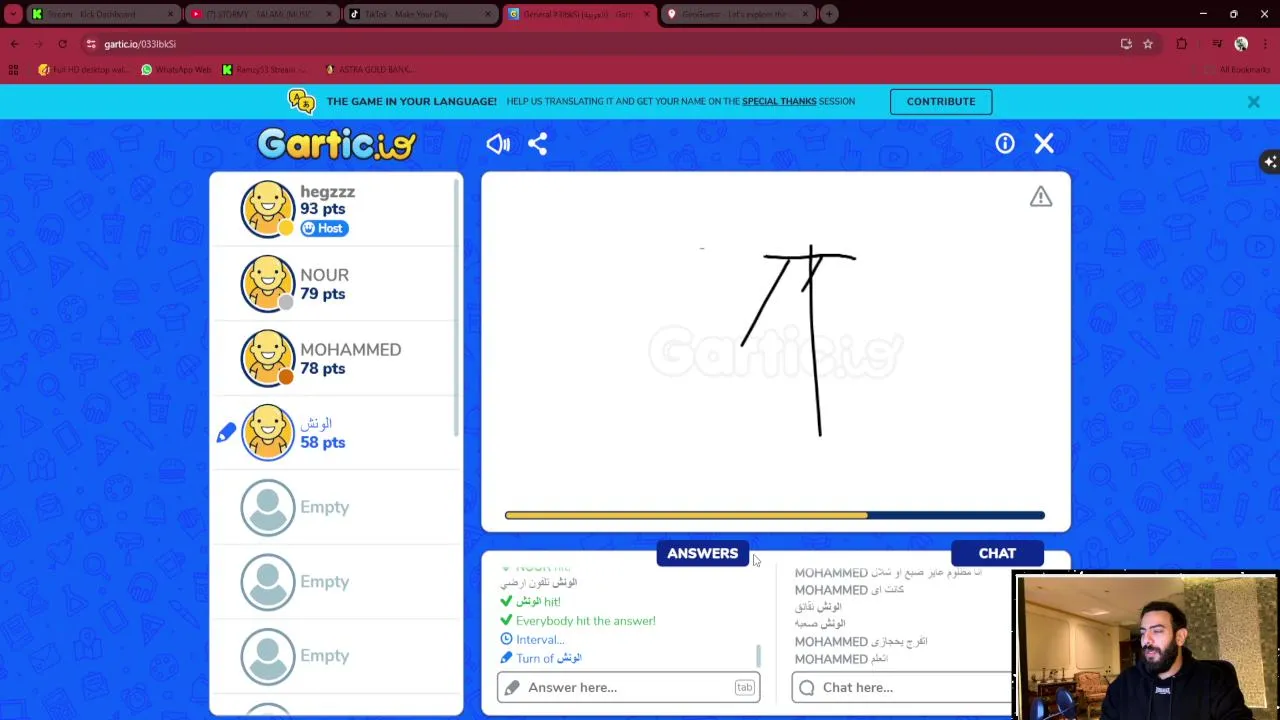Click the answers feed scrollbar
The width and height of the screenshot is (1280, 720).
click(758, 656)
